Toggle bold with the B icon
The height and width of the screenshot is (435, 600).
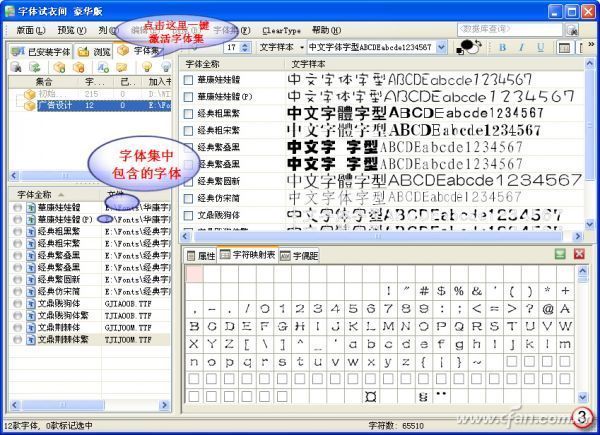tap(503, 47)
